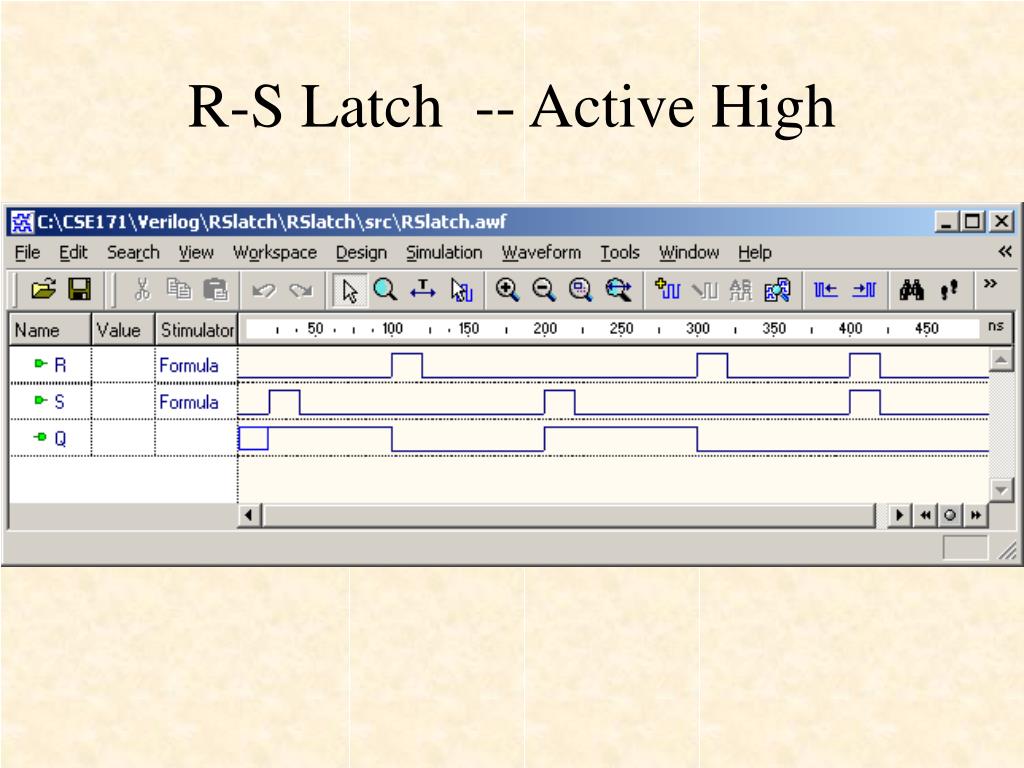
Task: Open the Waveform menu
Action: [541, 252]
